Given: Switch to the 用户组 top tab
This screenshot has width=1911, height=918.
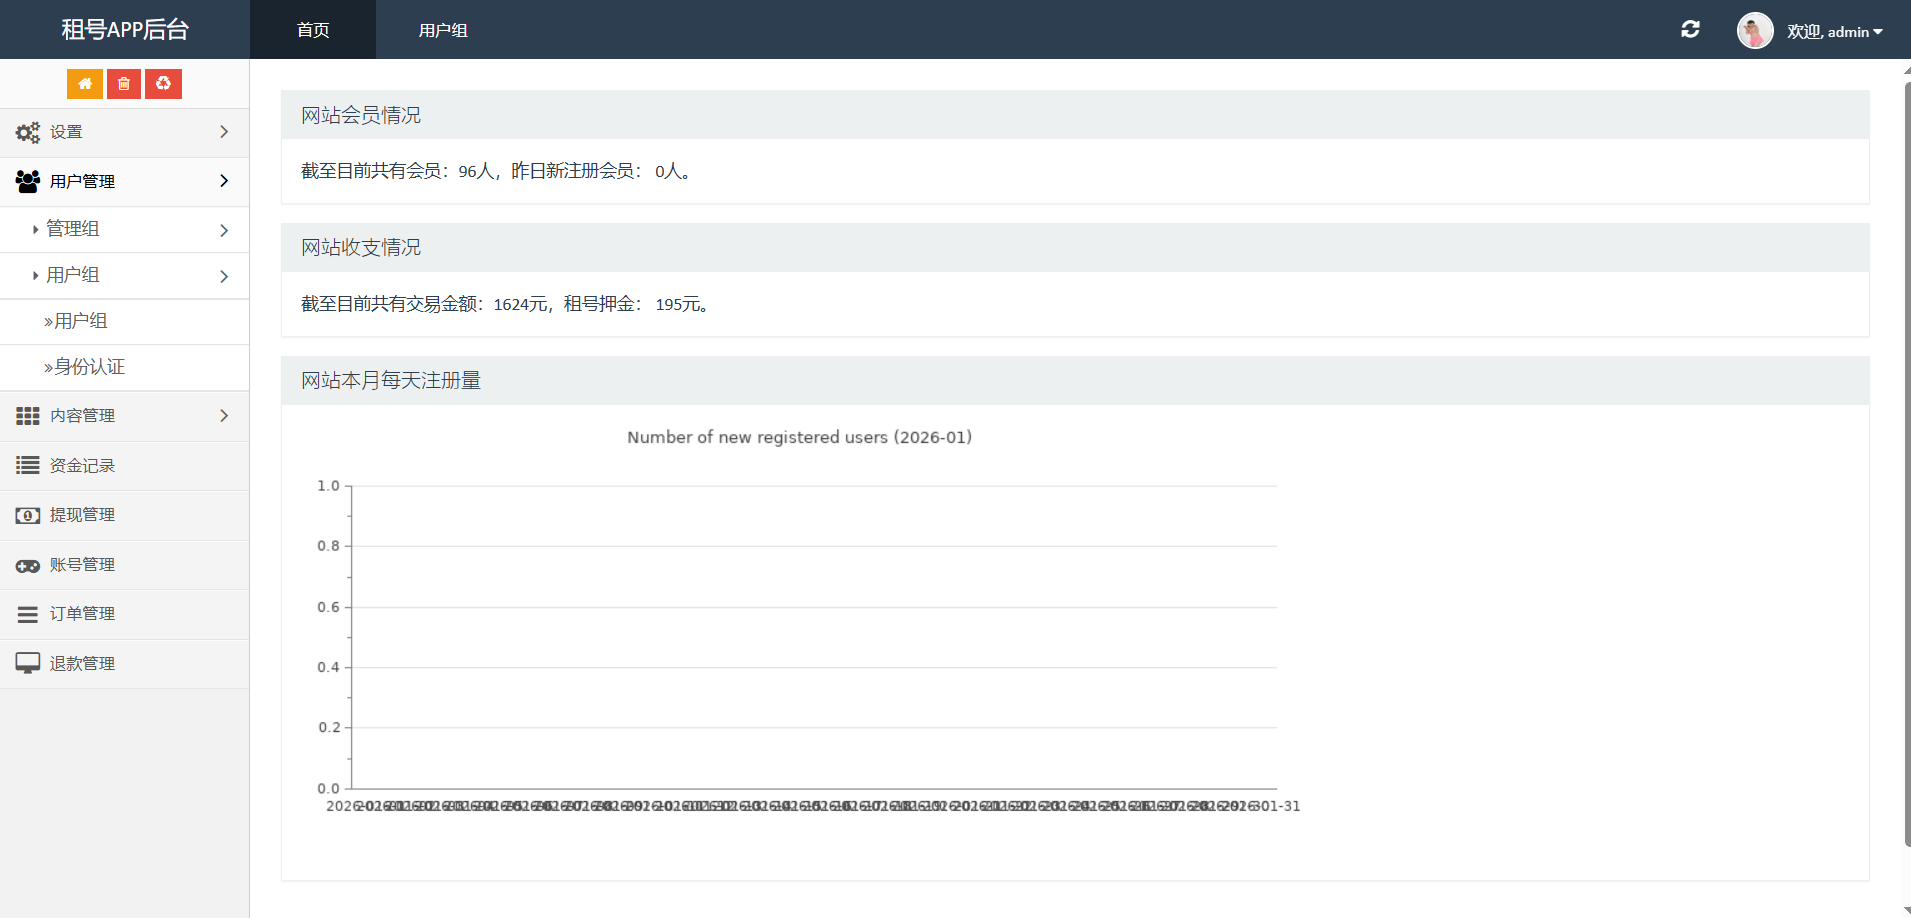Looking at the screenshot, I should (x=443, y=30).
